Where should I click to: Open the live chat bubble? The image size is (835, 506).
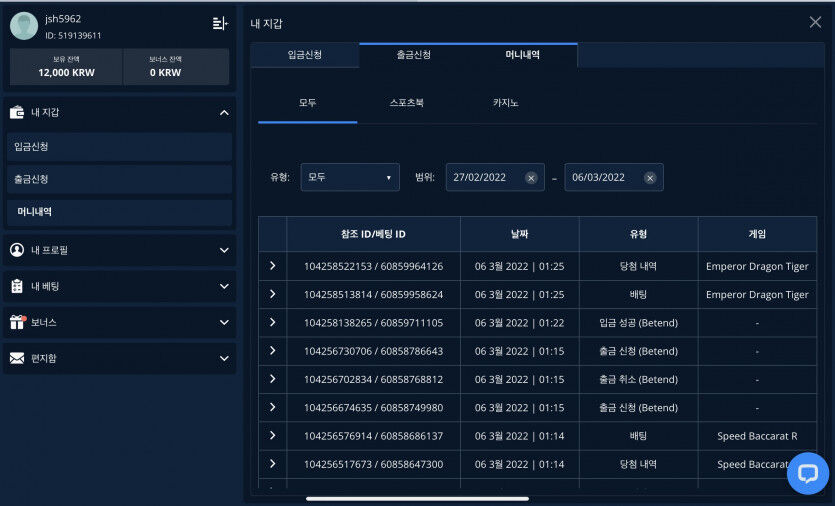(808, 473)
